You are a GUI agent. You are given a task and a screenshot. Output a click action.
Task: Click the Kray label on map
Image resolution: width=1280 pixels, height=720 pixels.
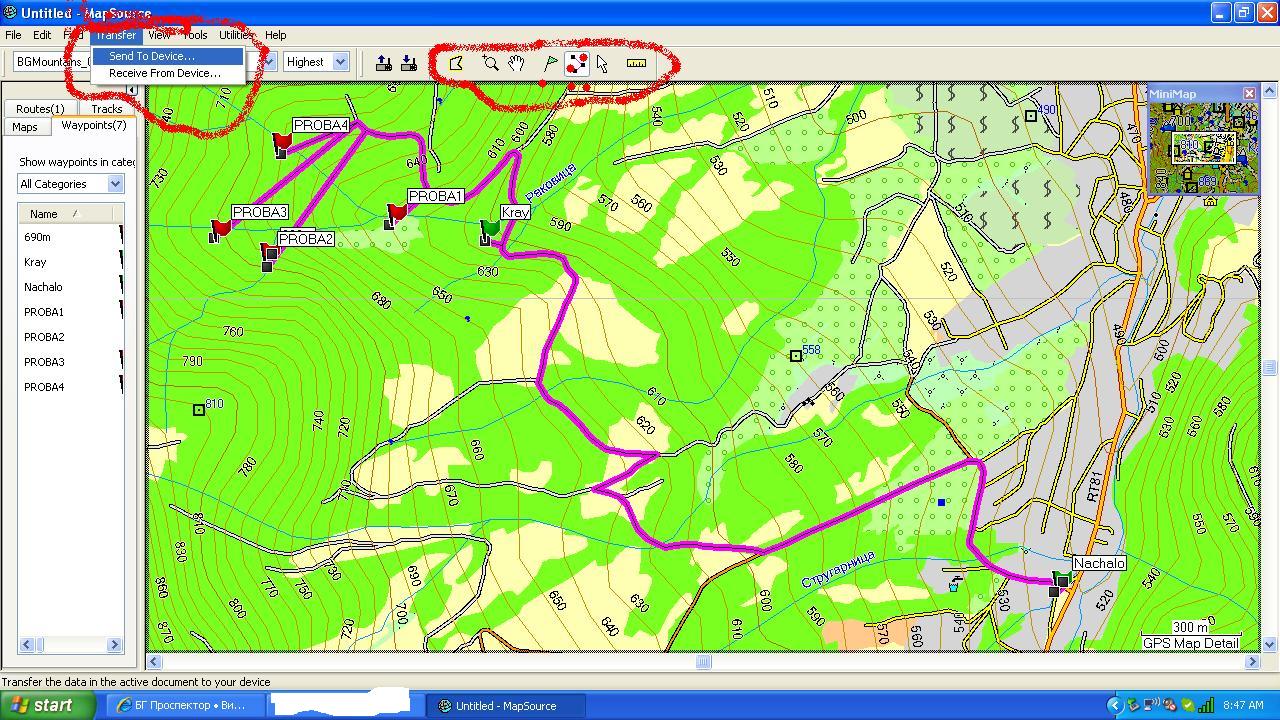click(x=515, y=212)
